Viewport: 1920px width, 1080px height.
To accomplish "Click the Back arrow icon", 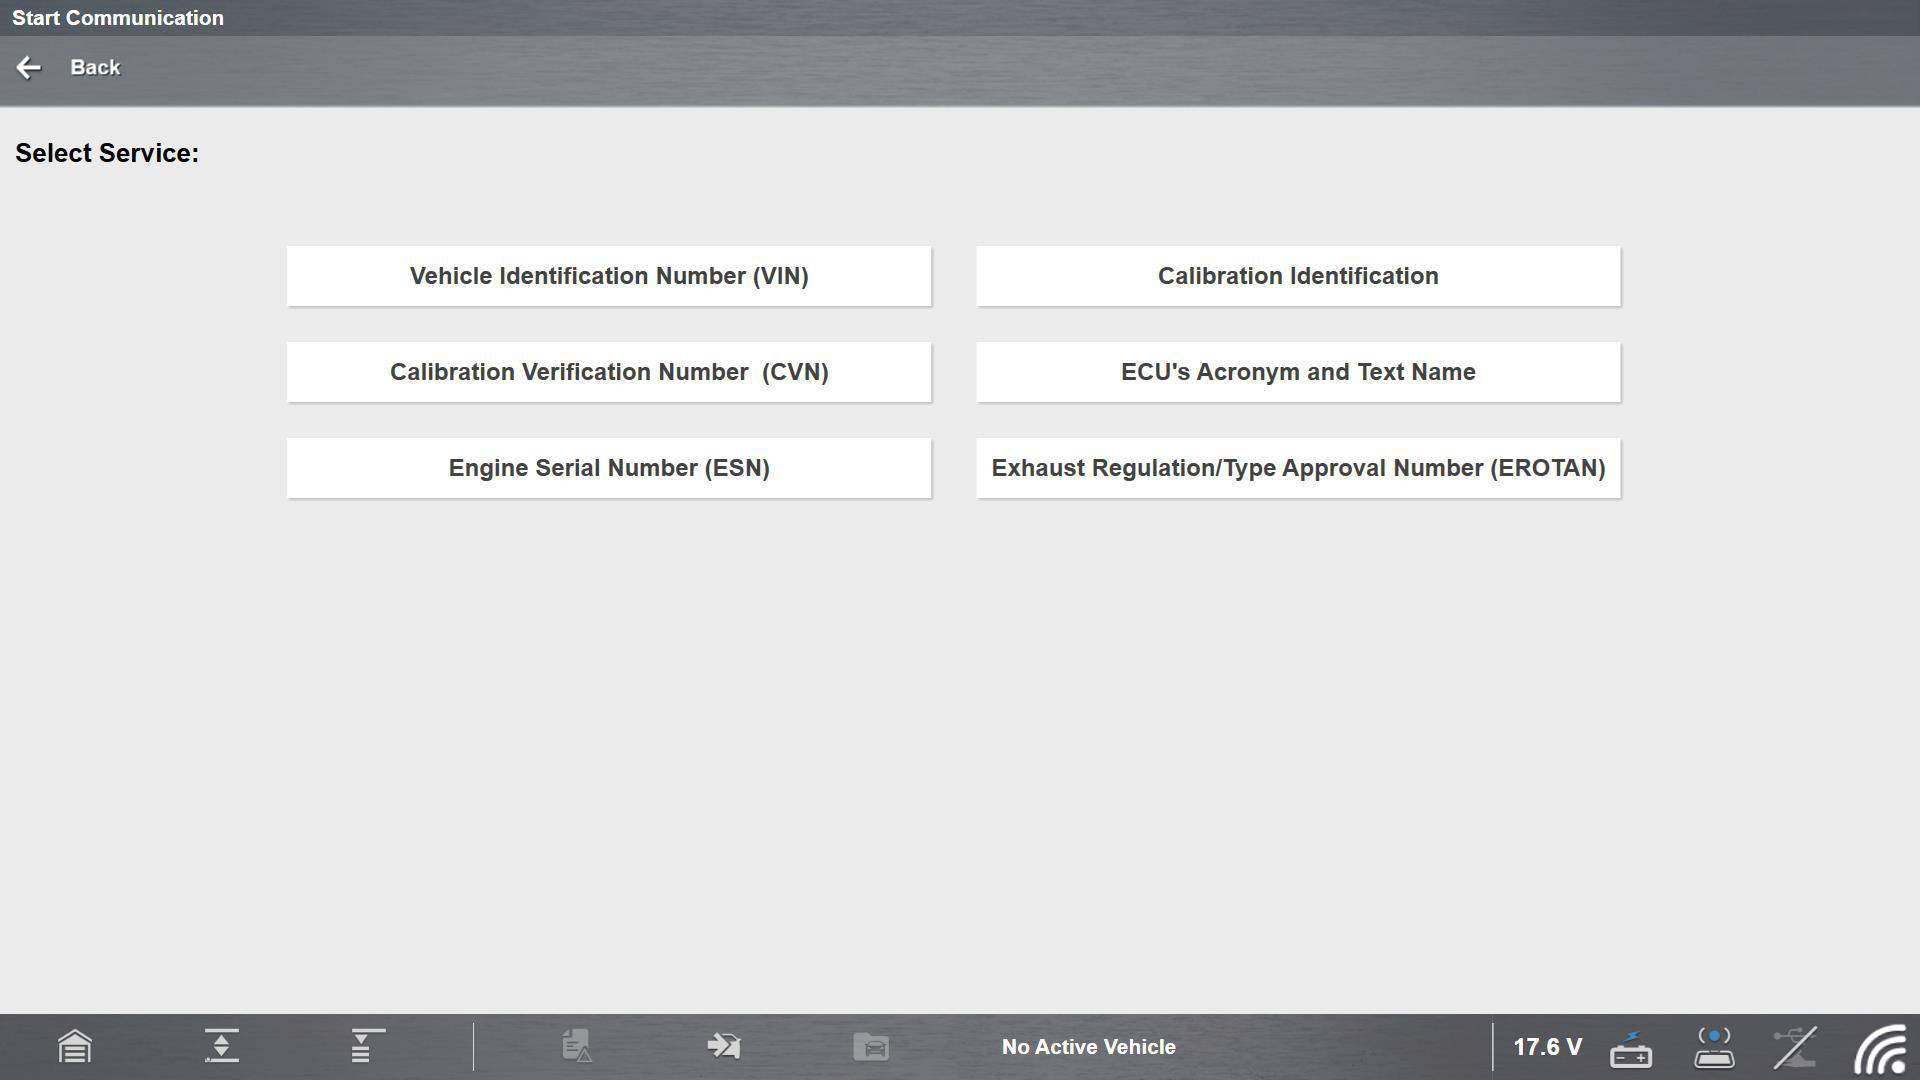I will 28,67.
